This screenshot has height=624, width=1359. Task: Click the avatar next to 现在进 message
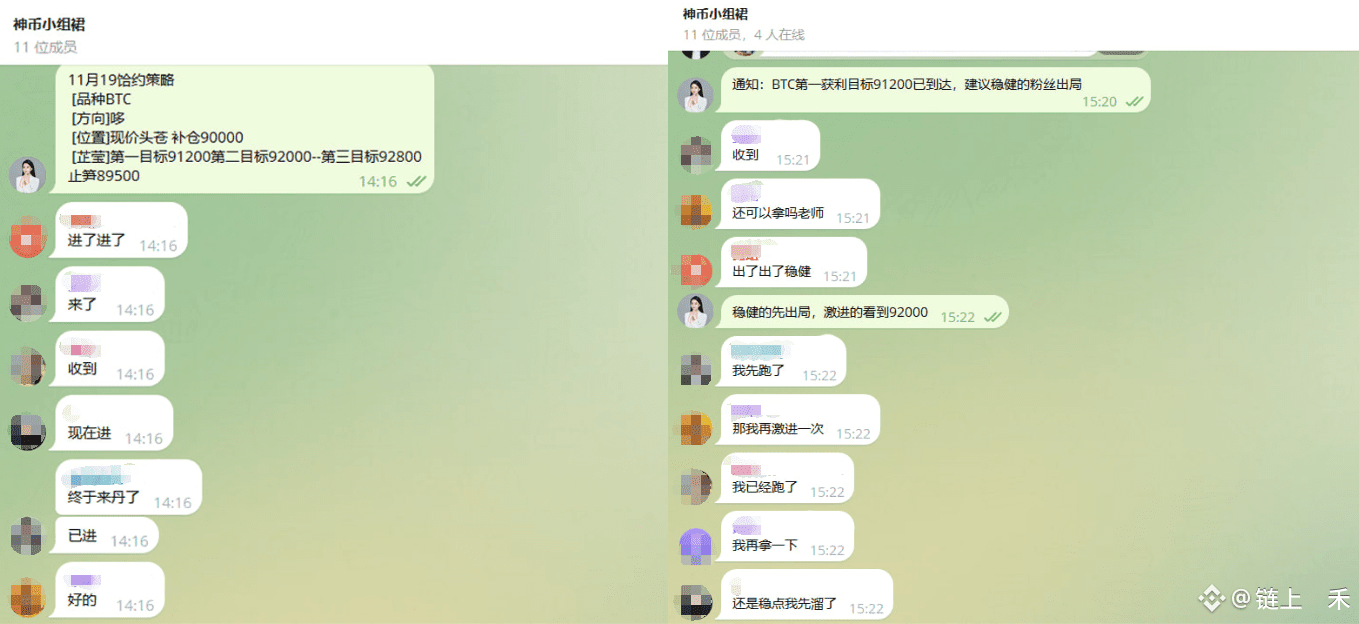[27, 432]
